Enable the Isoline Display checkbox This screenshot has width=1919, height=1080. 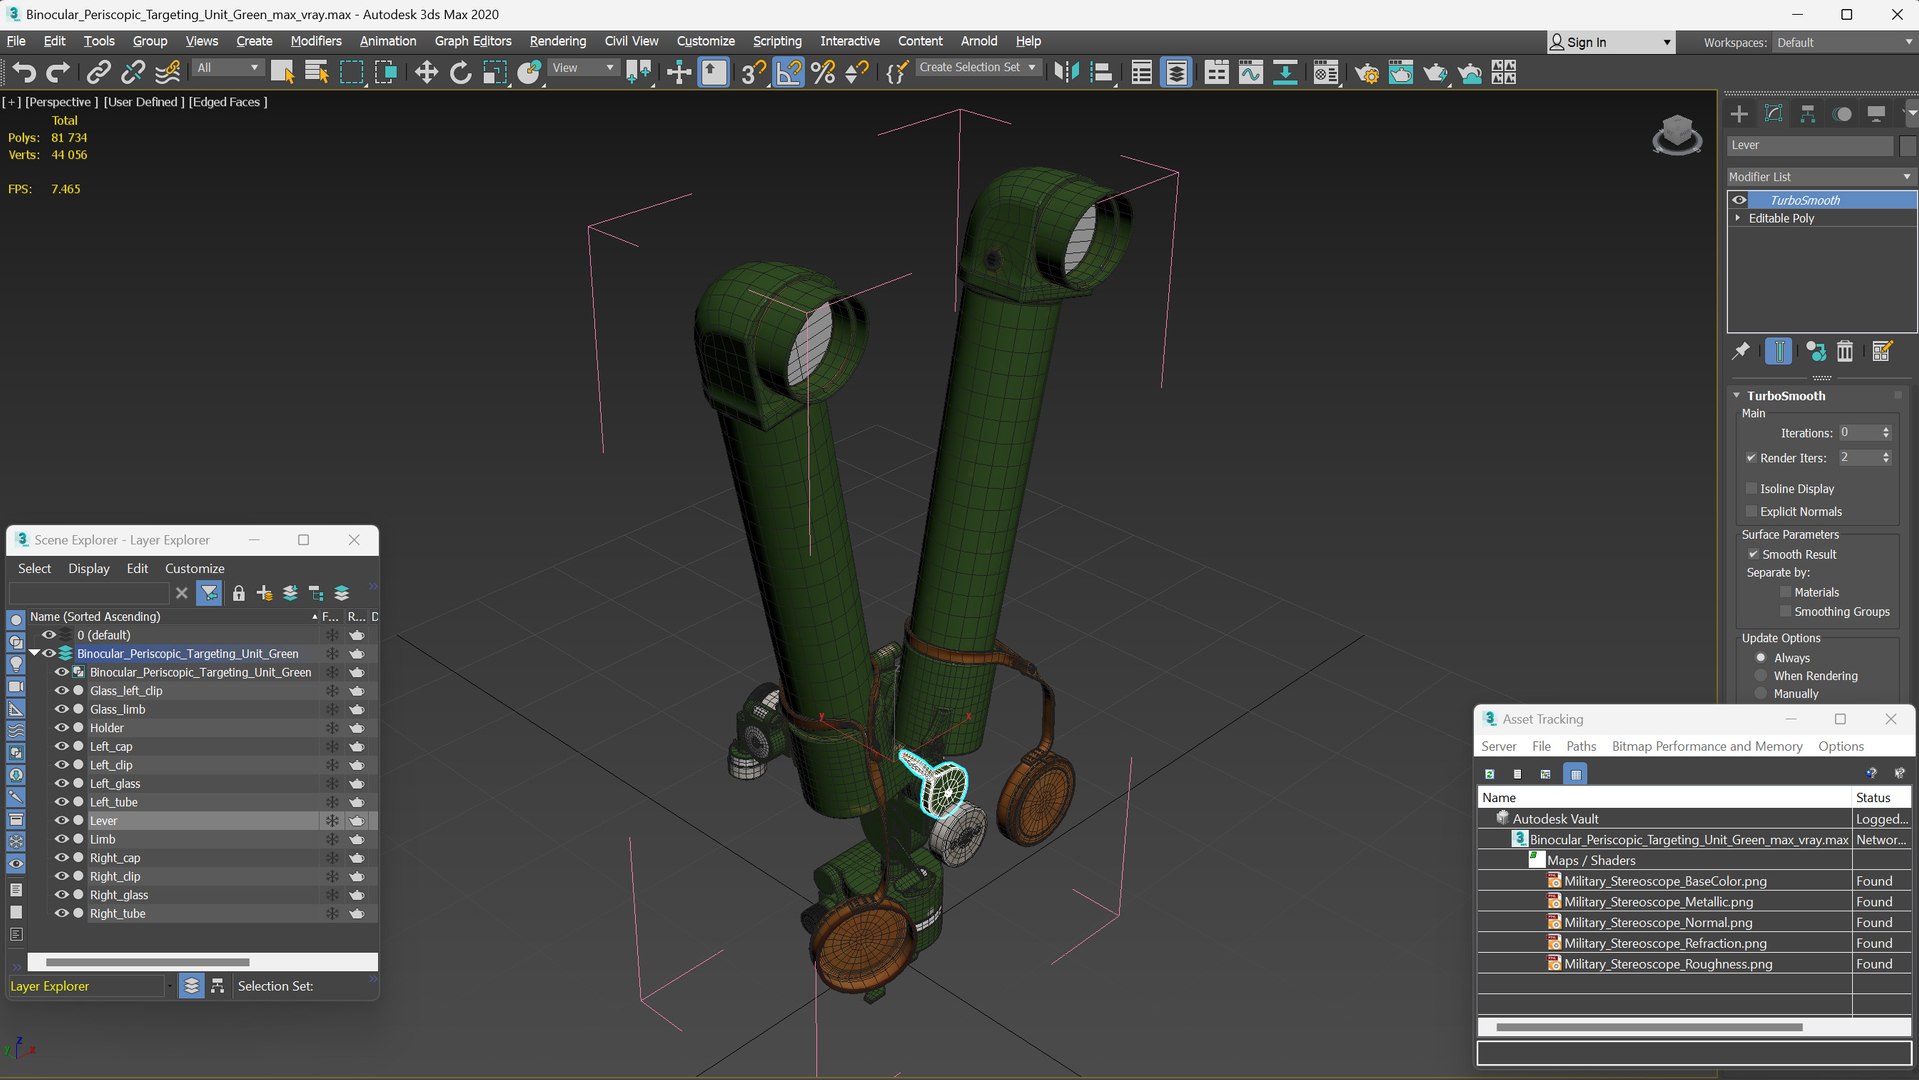click(x=1751, y=489)
